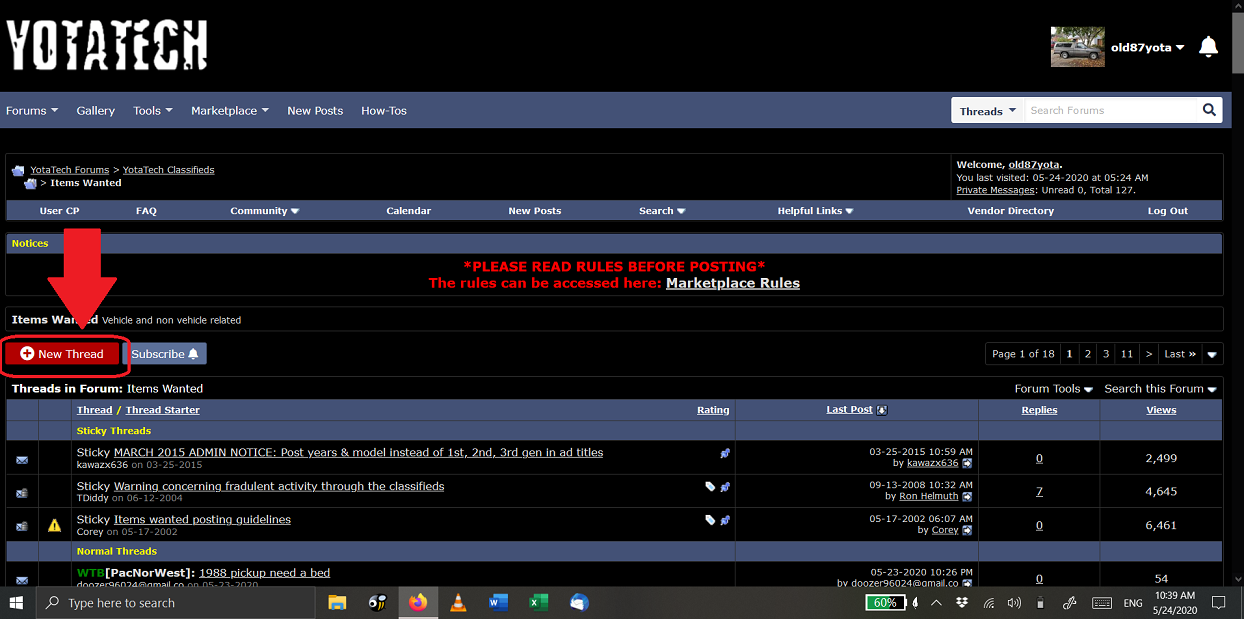
Task: Open the old87yota profile avatar
Action: [x=1077, y=47]
